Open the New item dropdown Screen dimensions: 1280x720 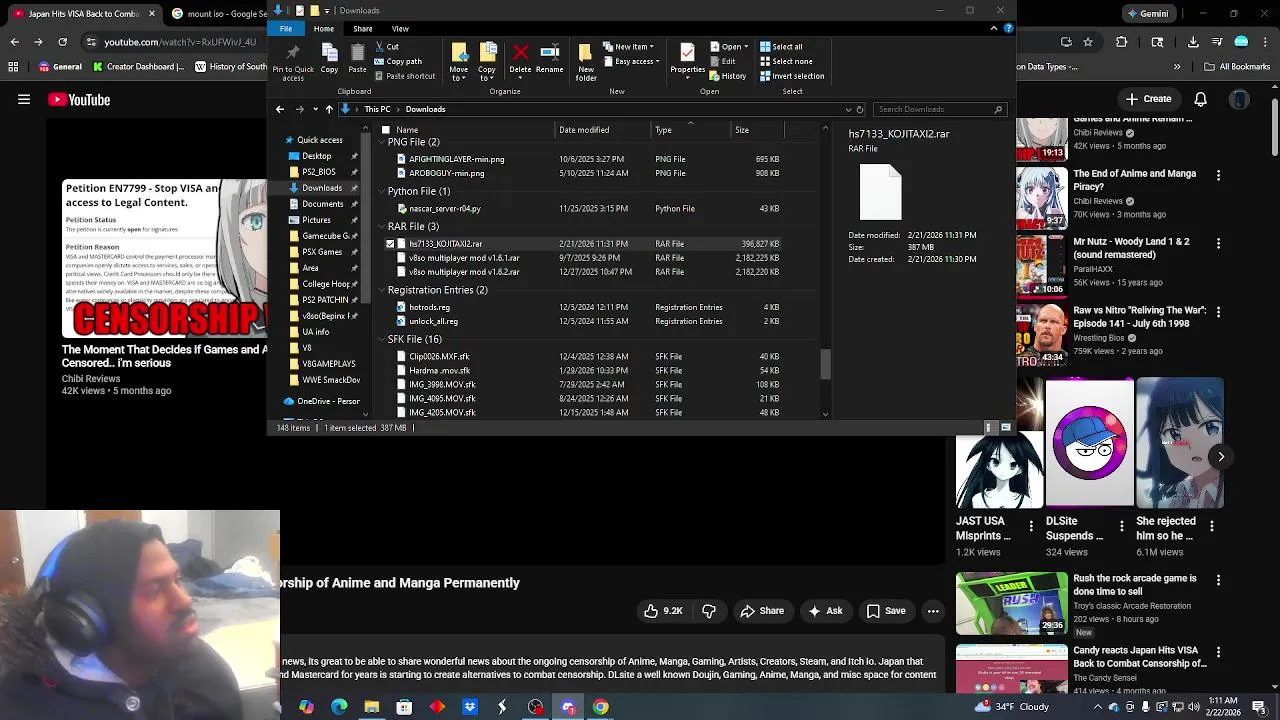(629, 47)
